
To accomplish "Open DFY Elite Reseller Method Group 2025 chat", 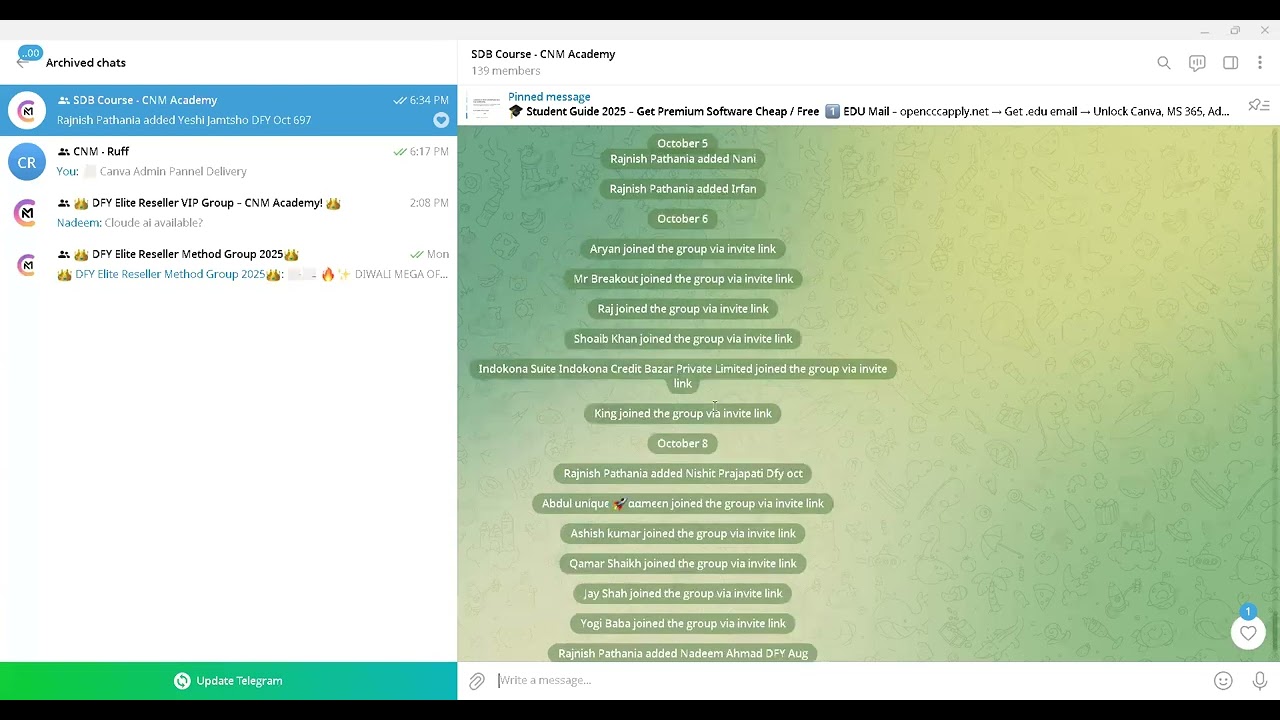I will (x=228, y=264).
